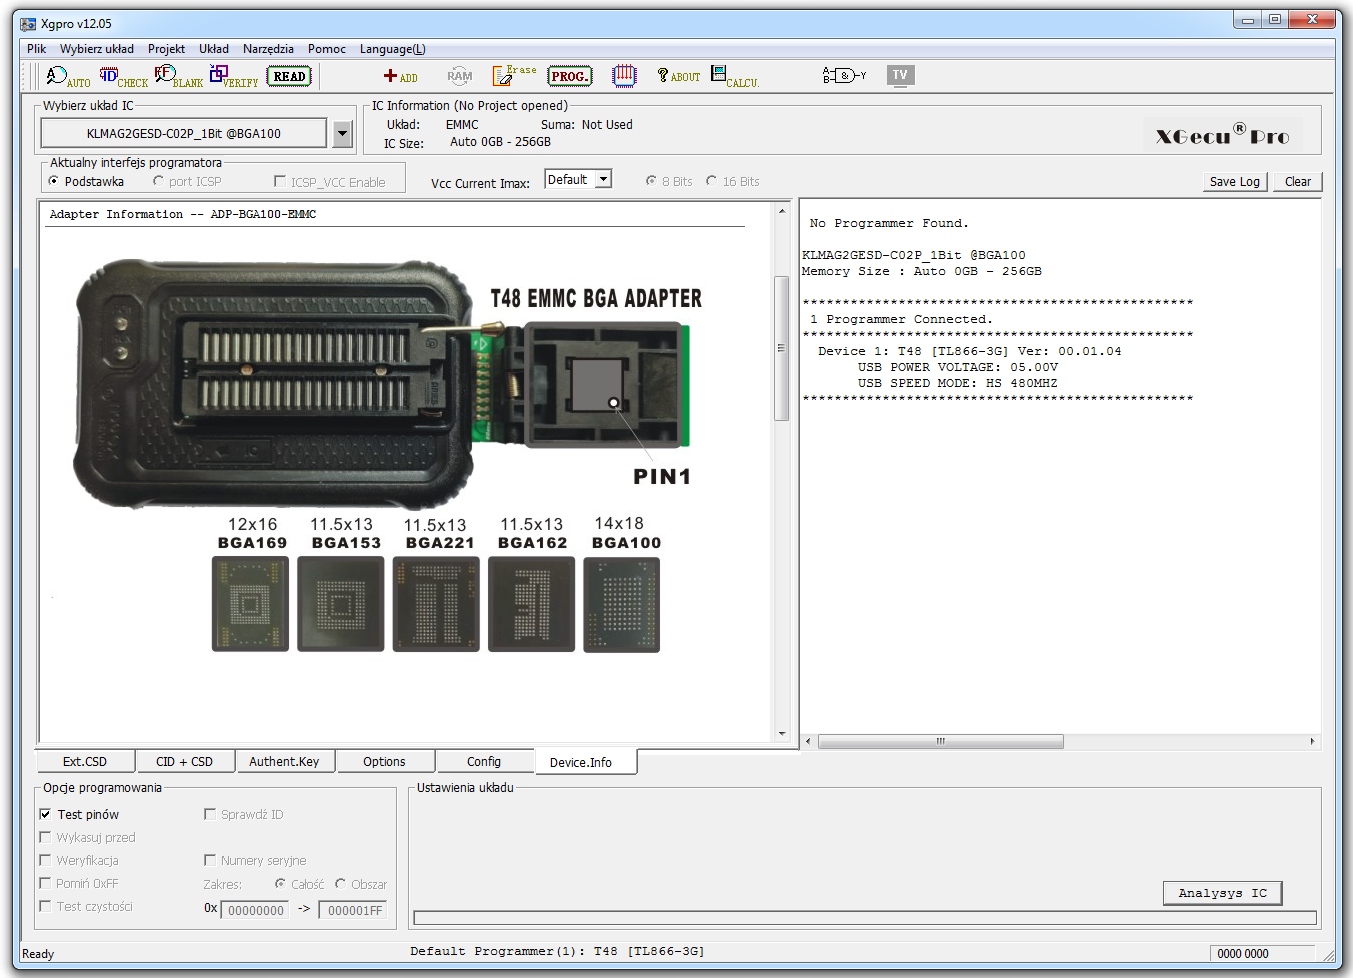The image size is (1353, 978).
Task: Click the TV toolbar icon
Action: point(900,75)
